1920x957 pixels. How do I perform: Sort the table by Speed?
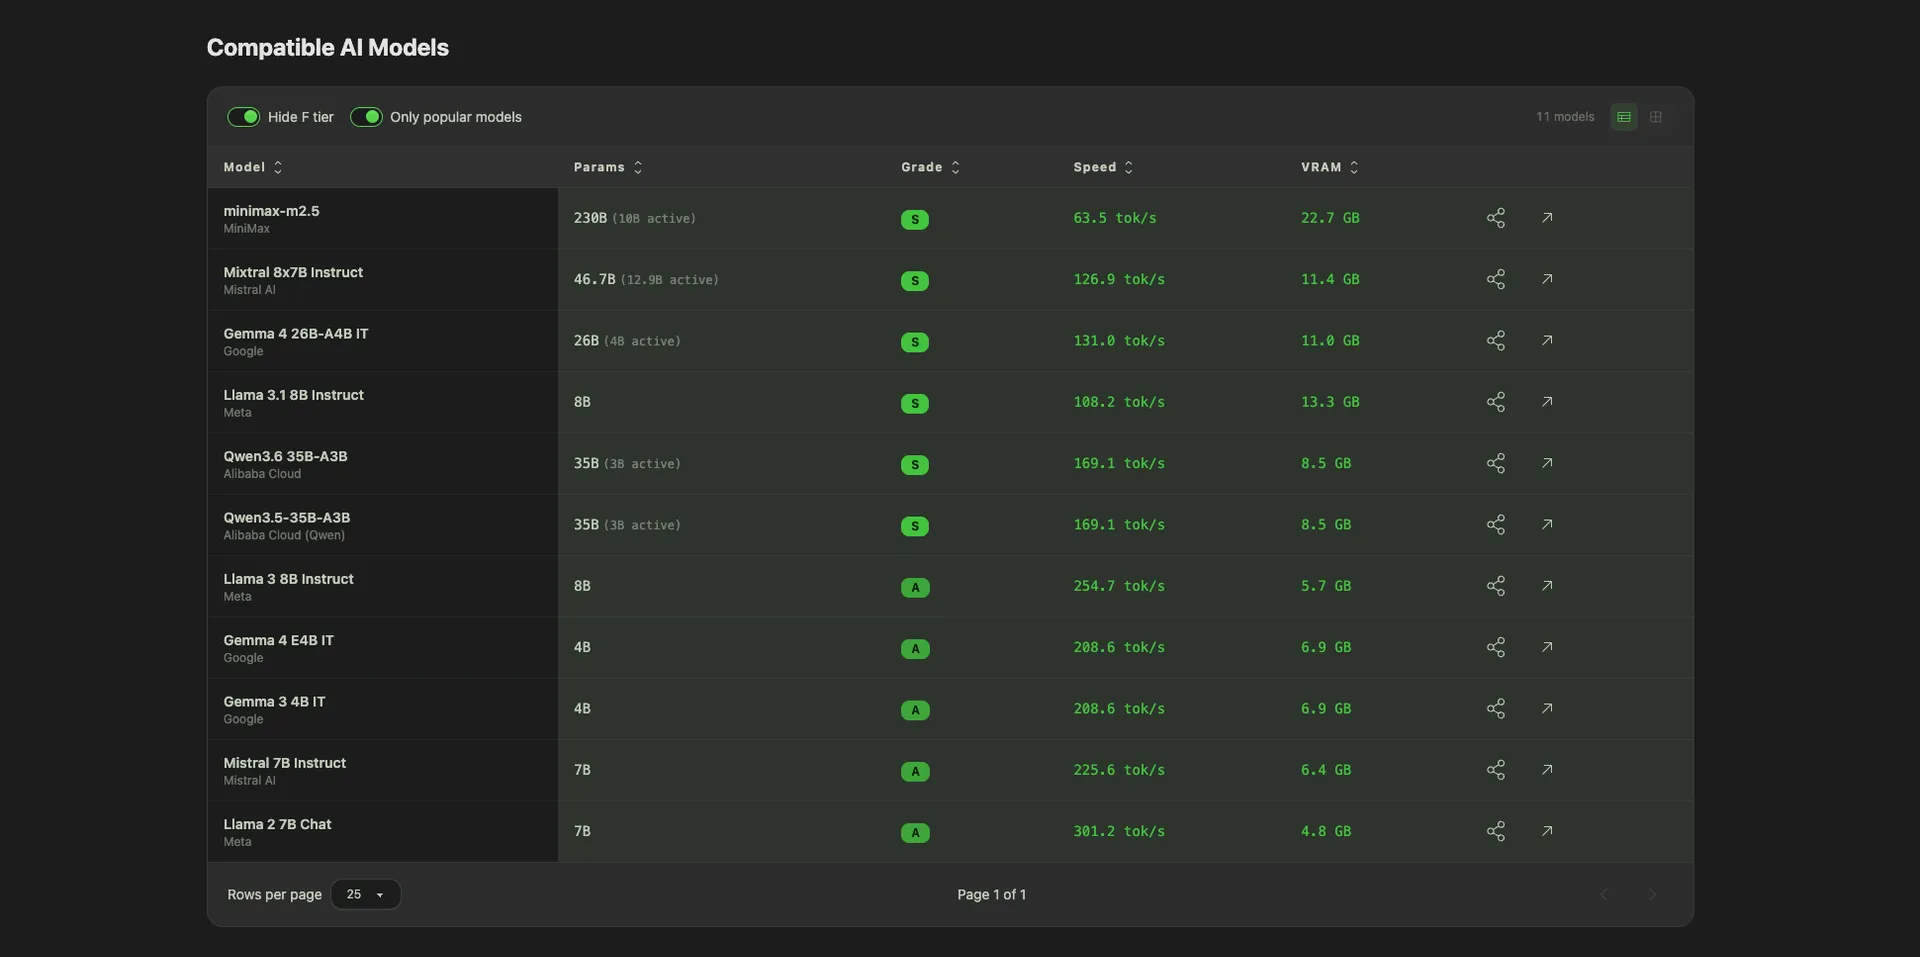click(1102, 167)
